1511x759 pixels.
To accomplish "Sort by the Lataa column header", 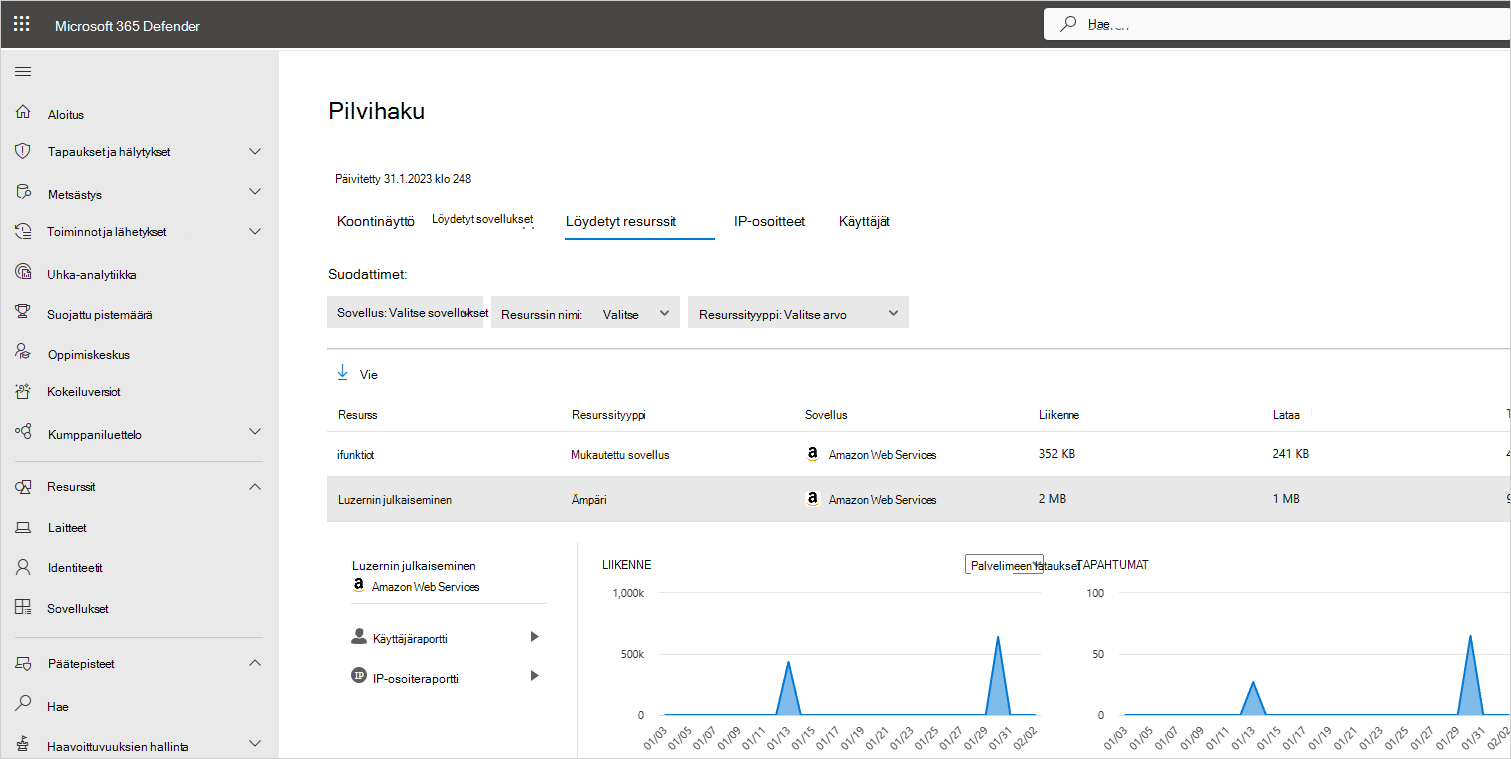I will pos(1286,414).
